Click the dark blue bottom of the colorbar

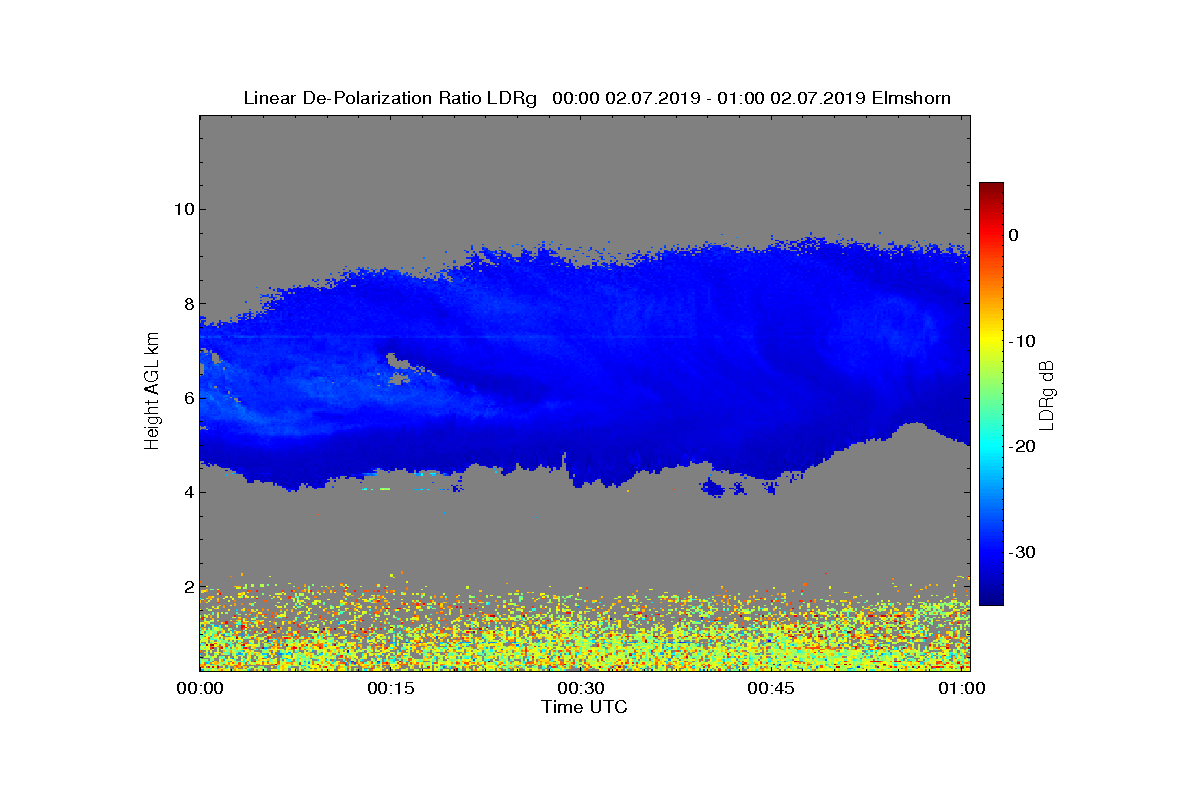click(x=991, y=598)
